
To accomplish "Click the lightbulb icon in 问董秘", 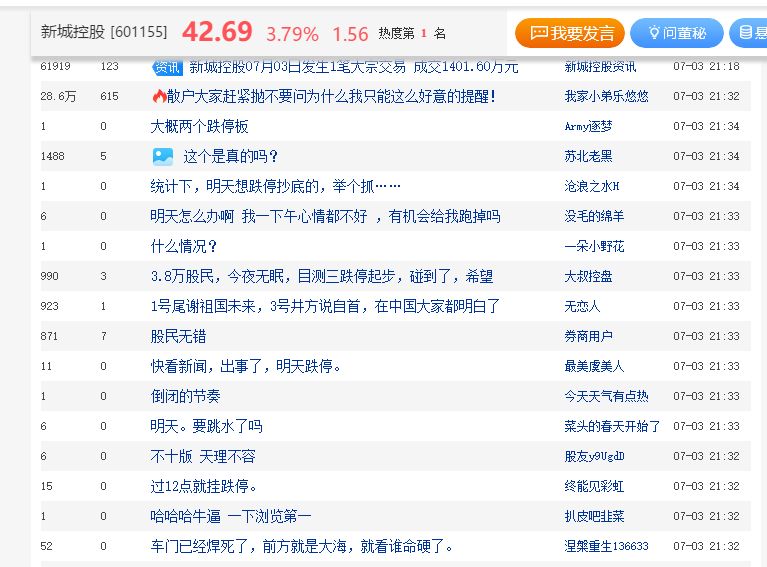I will click(654, 33).
